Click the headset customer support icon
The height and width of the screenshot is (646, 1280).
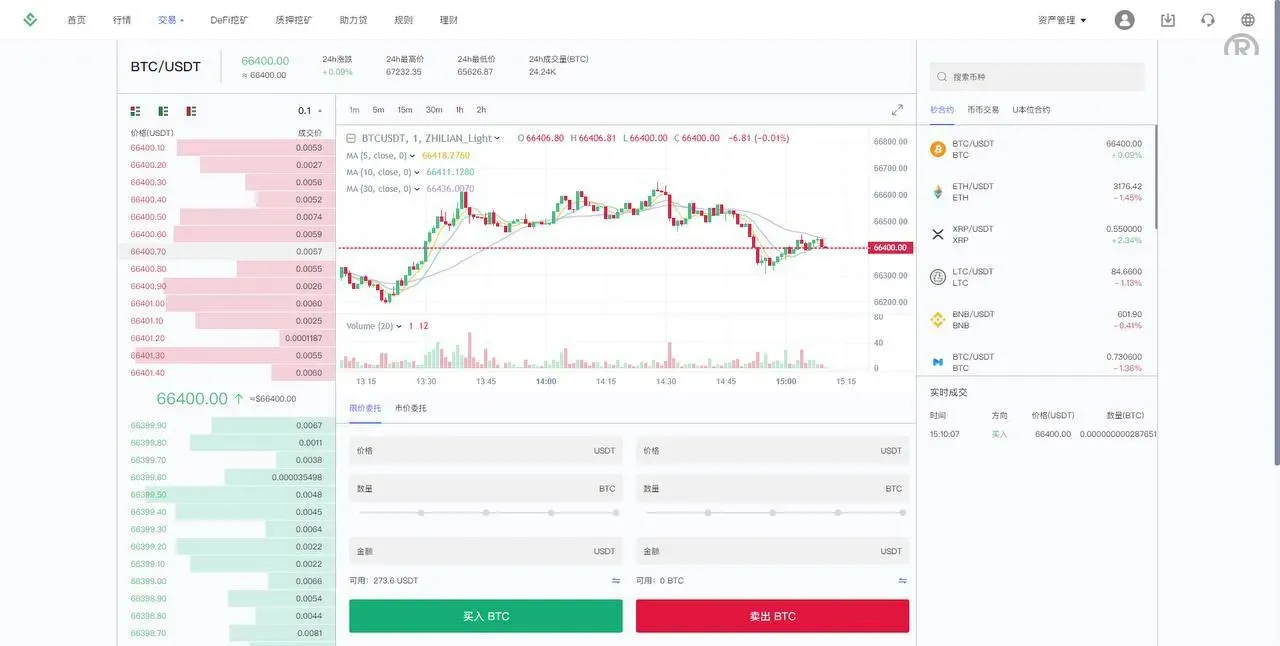1206,18
